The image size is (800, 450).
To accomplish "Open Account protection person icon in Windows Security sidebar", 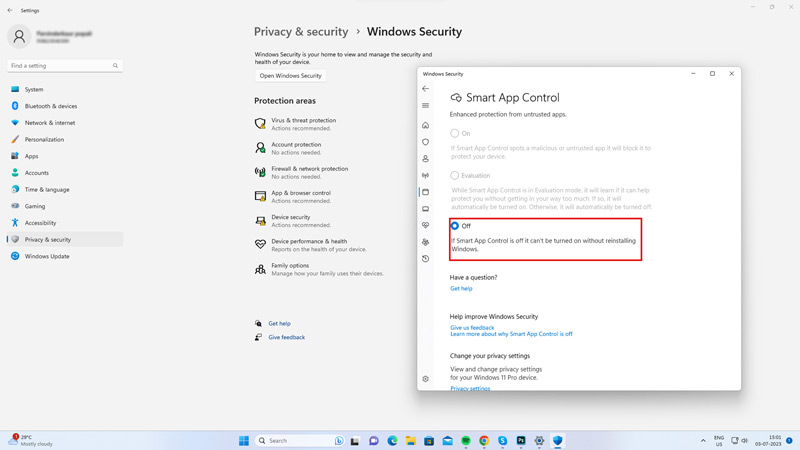I will point(426,159).
